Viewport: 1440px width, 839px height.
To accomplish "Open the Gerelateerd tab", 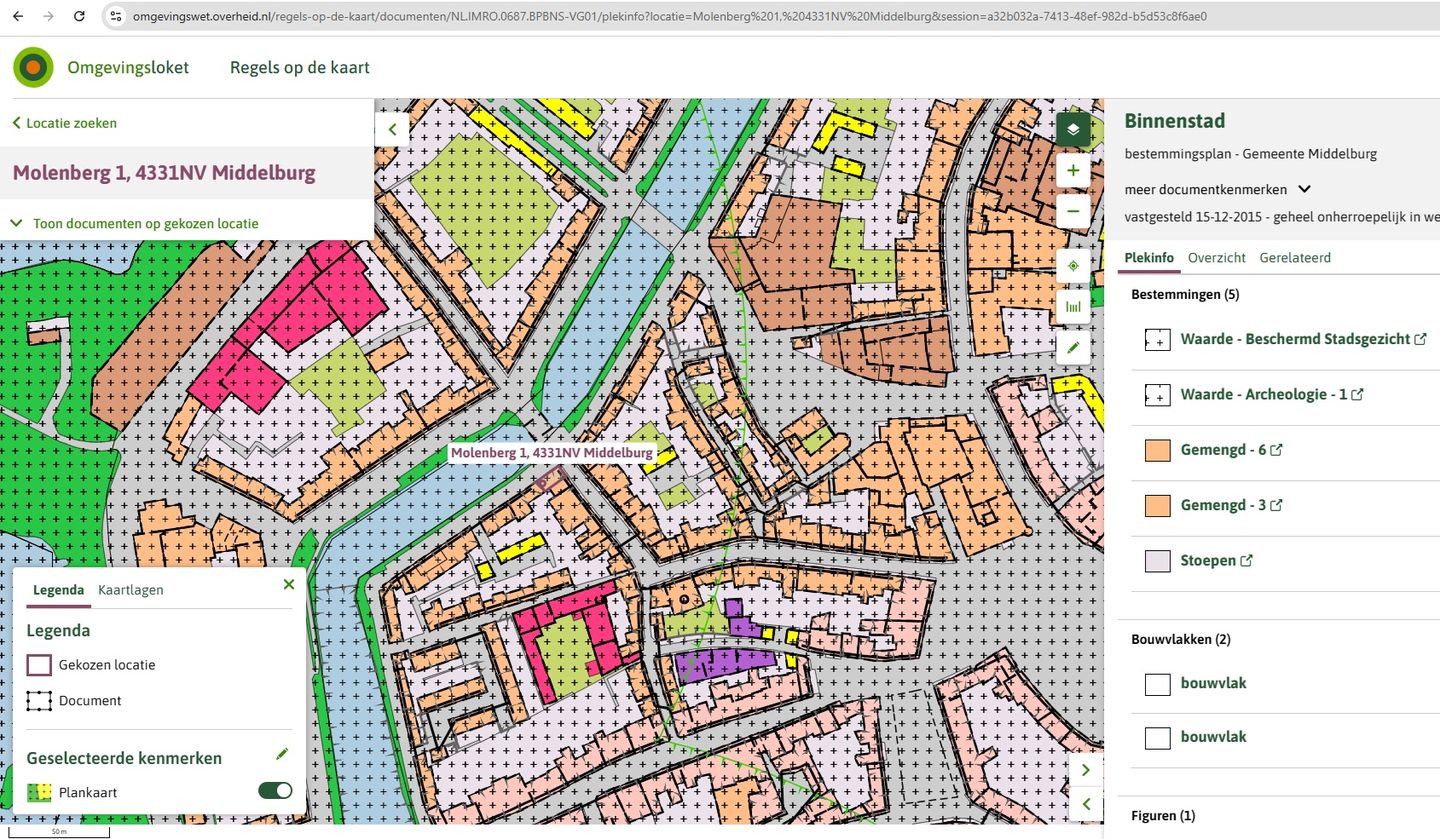I will point(1294,257).
